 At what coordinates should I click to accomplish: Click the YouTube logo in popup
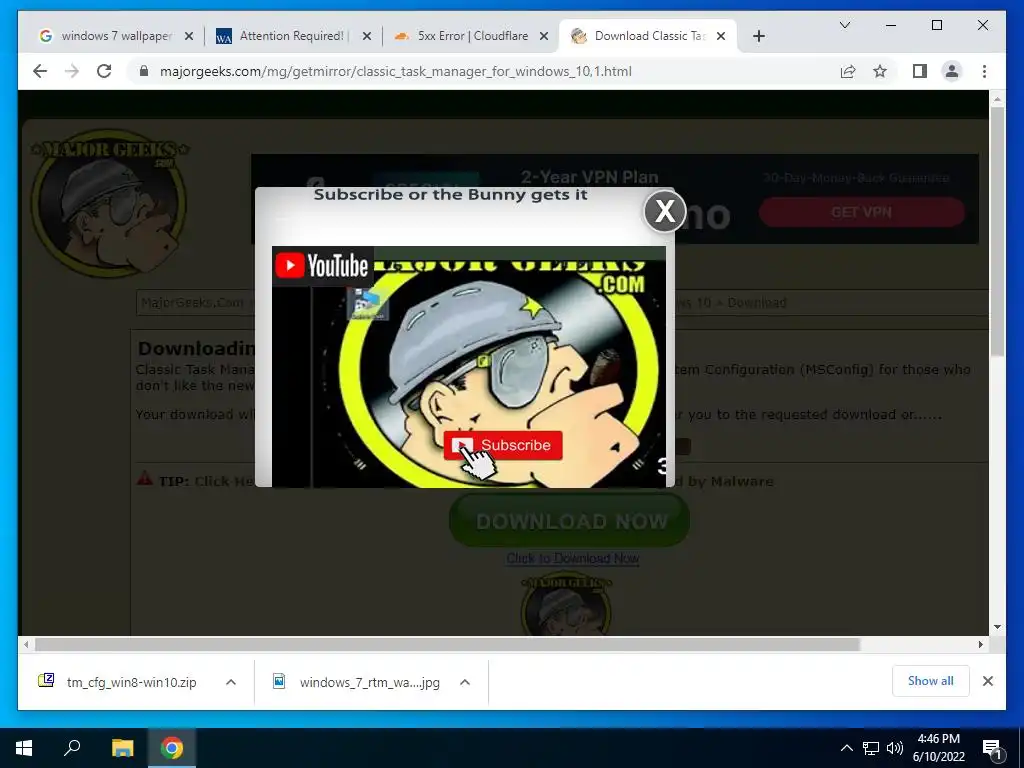[322, 266]
